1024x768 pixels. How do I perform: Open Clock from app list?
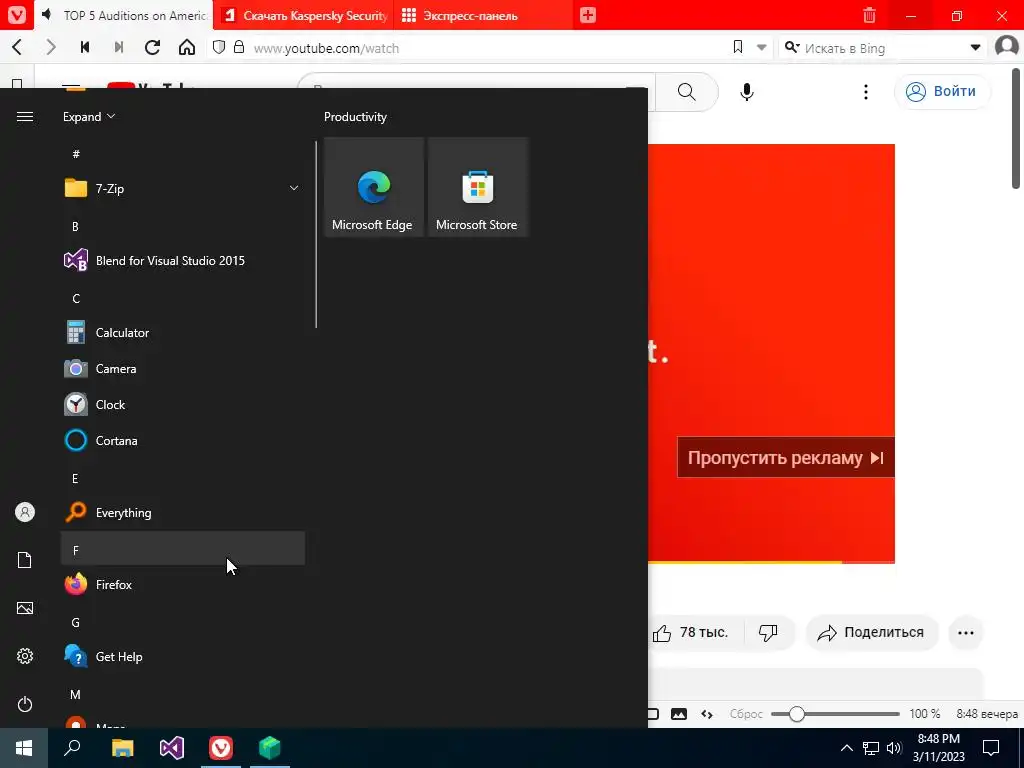tap(183, 404)
